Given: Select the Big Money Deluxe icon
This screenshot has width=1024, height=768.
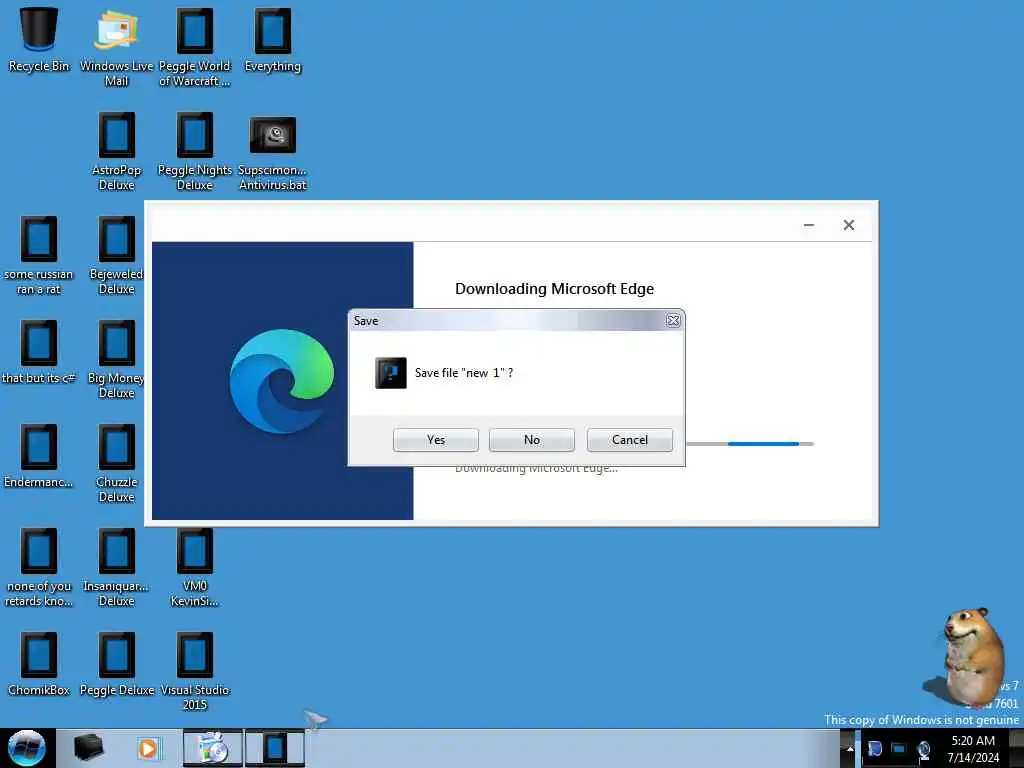Looking at the screenshot, I should pos(117,360).
